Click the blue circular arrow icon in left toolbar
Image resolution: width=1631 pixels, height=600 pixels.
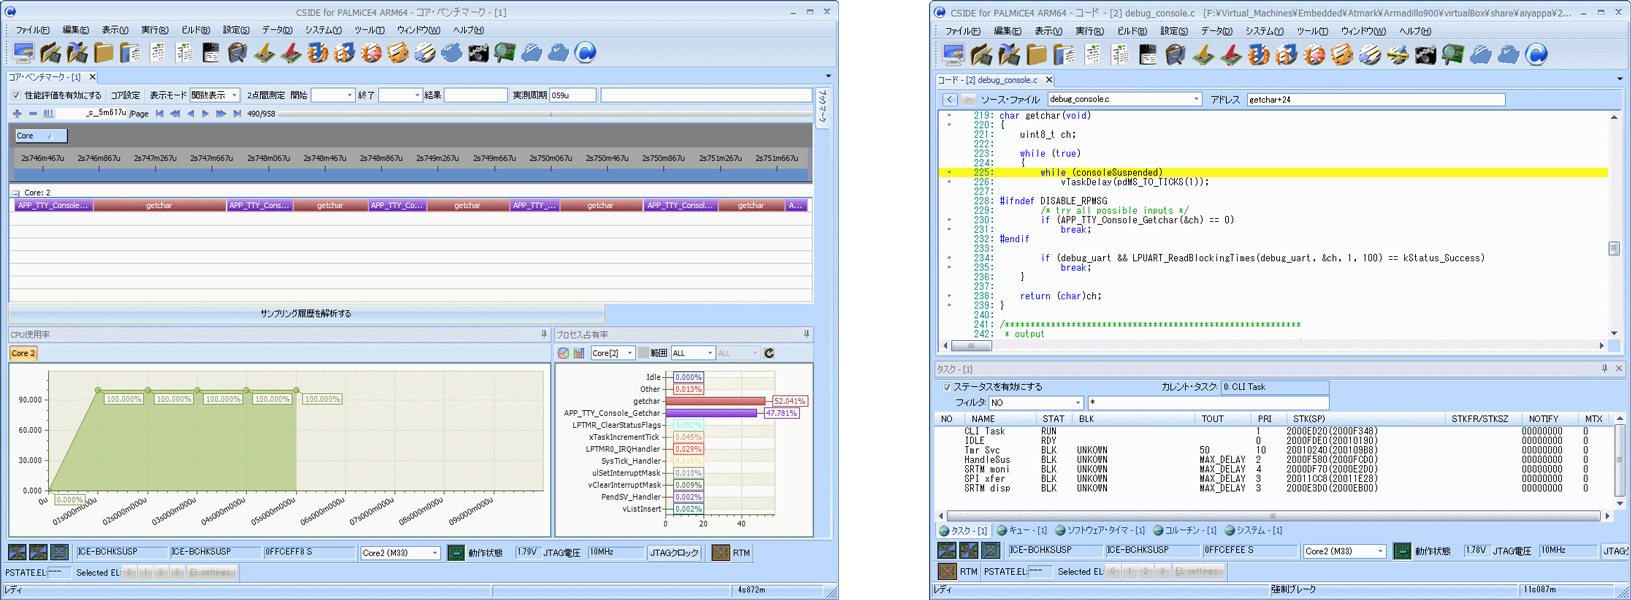coord(586,52)
